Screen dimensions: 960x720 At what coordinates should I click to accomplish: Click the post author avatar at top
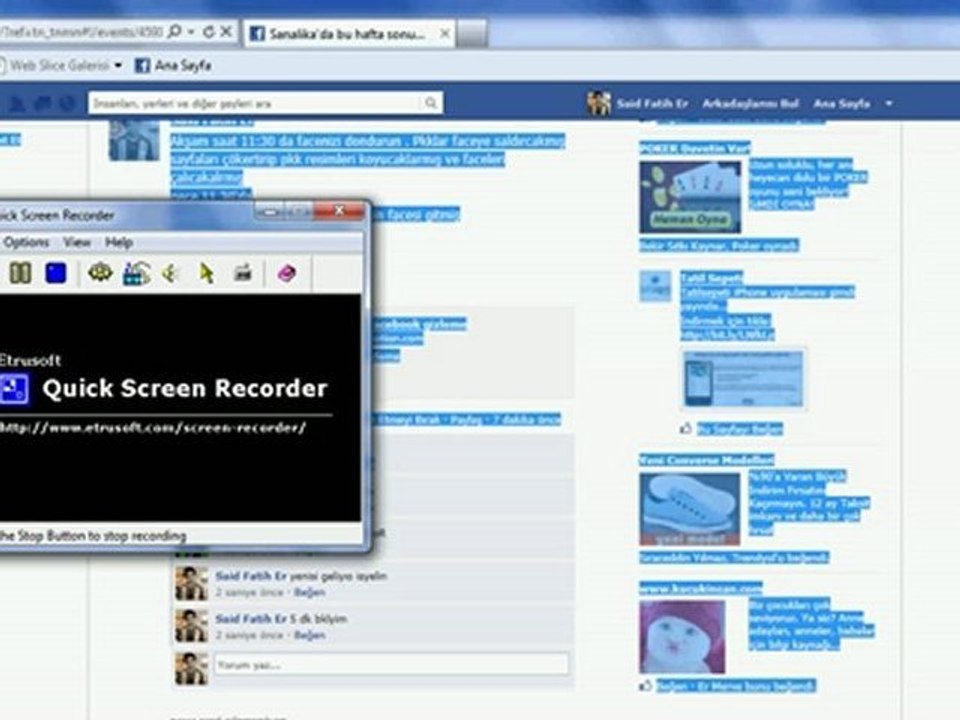click(x=134, y=141)
